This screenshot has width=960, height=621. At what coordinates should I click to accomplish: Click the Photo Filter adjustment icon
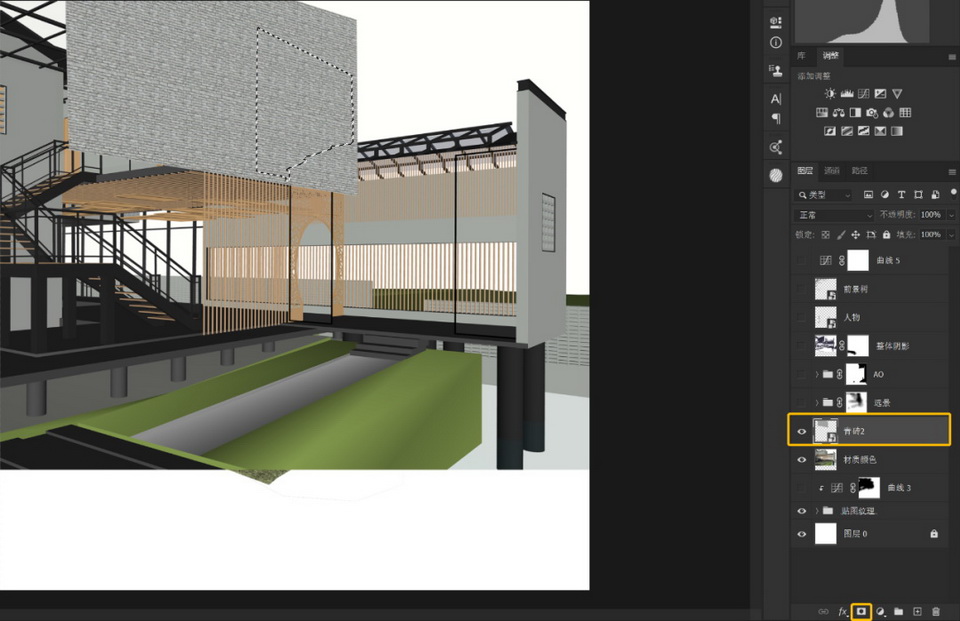tap(872, 113)
